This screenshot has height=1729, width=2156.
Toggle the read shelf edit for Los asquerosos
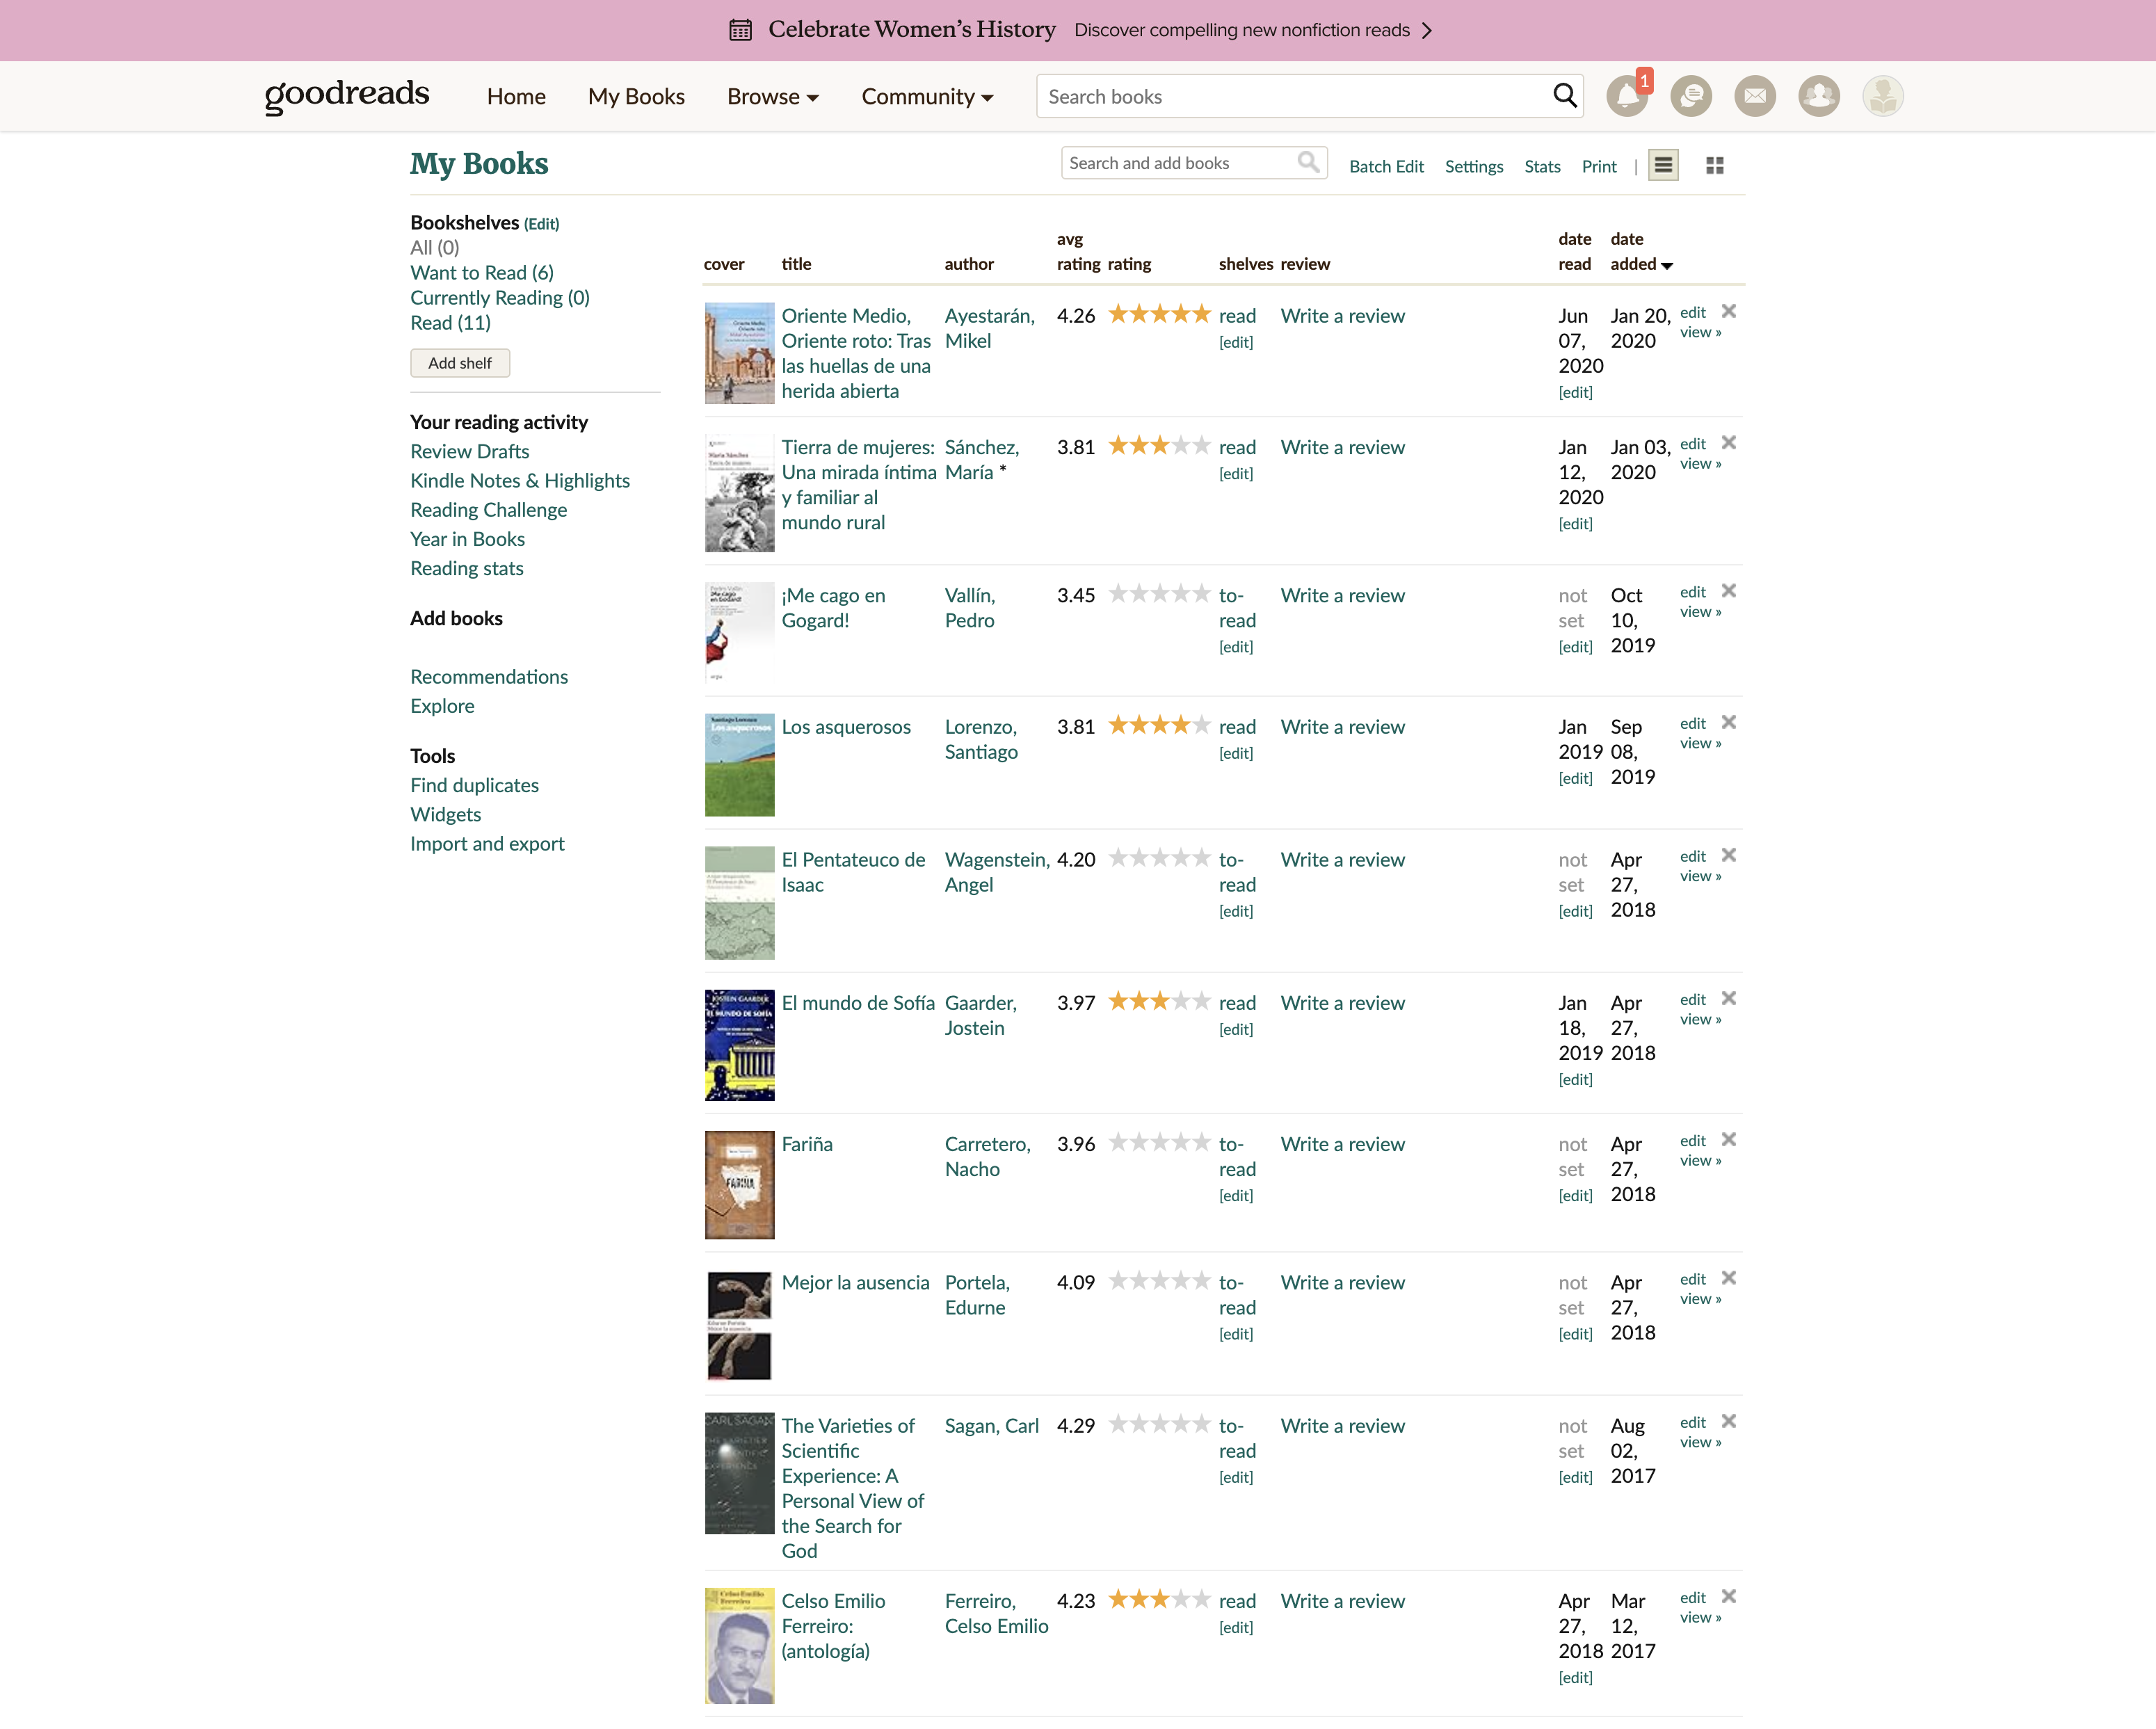[1236, 753]
